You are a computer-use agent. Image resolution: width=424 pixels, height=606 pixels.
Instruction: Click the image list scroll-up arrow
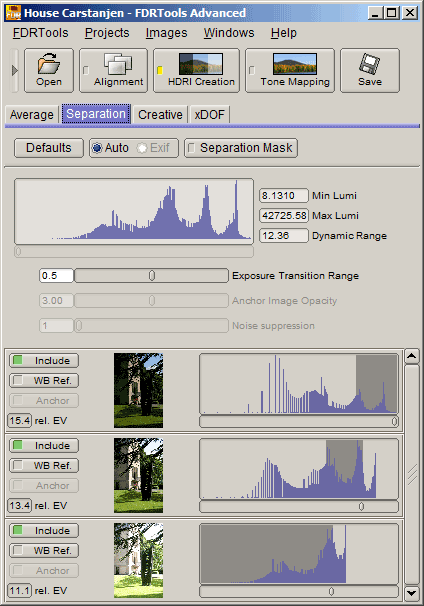[x=412, y=356]
